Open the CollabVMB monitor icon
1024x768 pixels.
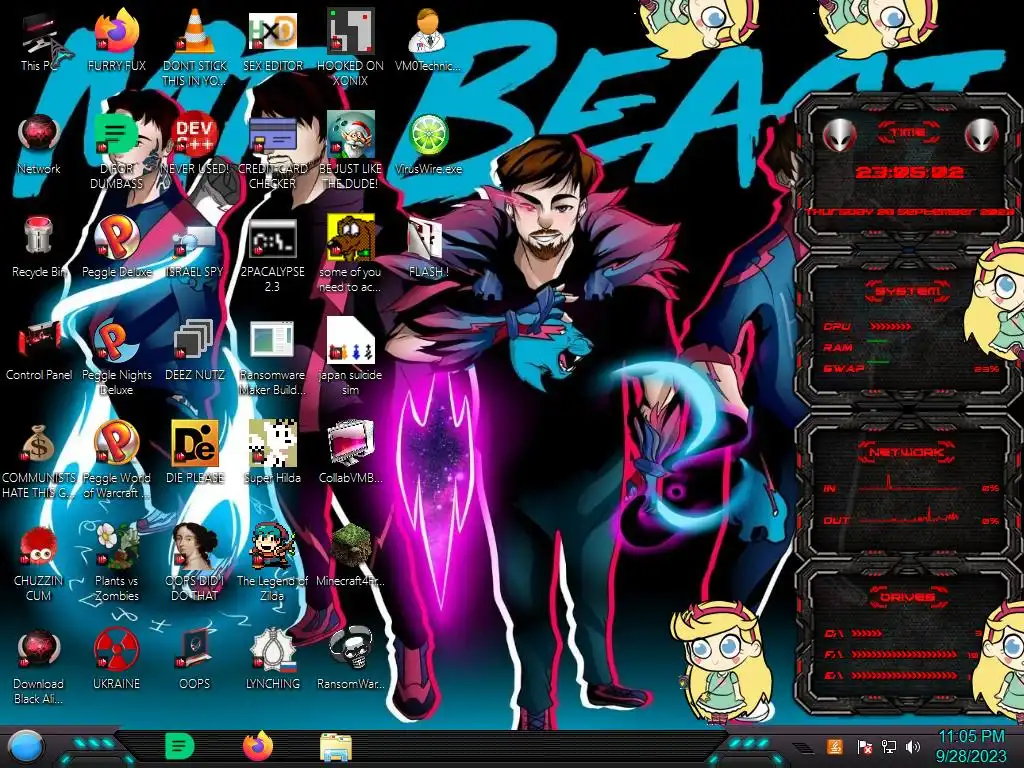pos(350,452)
